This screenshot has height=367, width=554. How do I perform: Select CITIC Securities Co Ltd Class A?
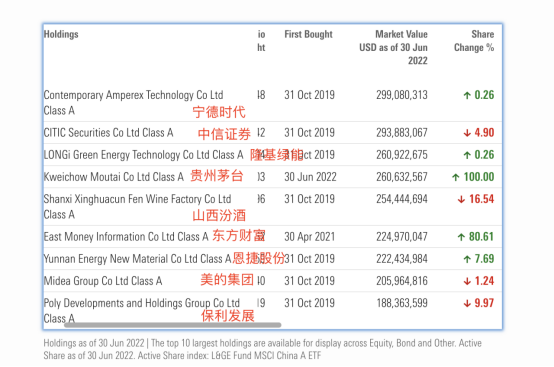point(108,133)
